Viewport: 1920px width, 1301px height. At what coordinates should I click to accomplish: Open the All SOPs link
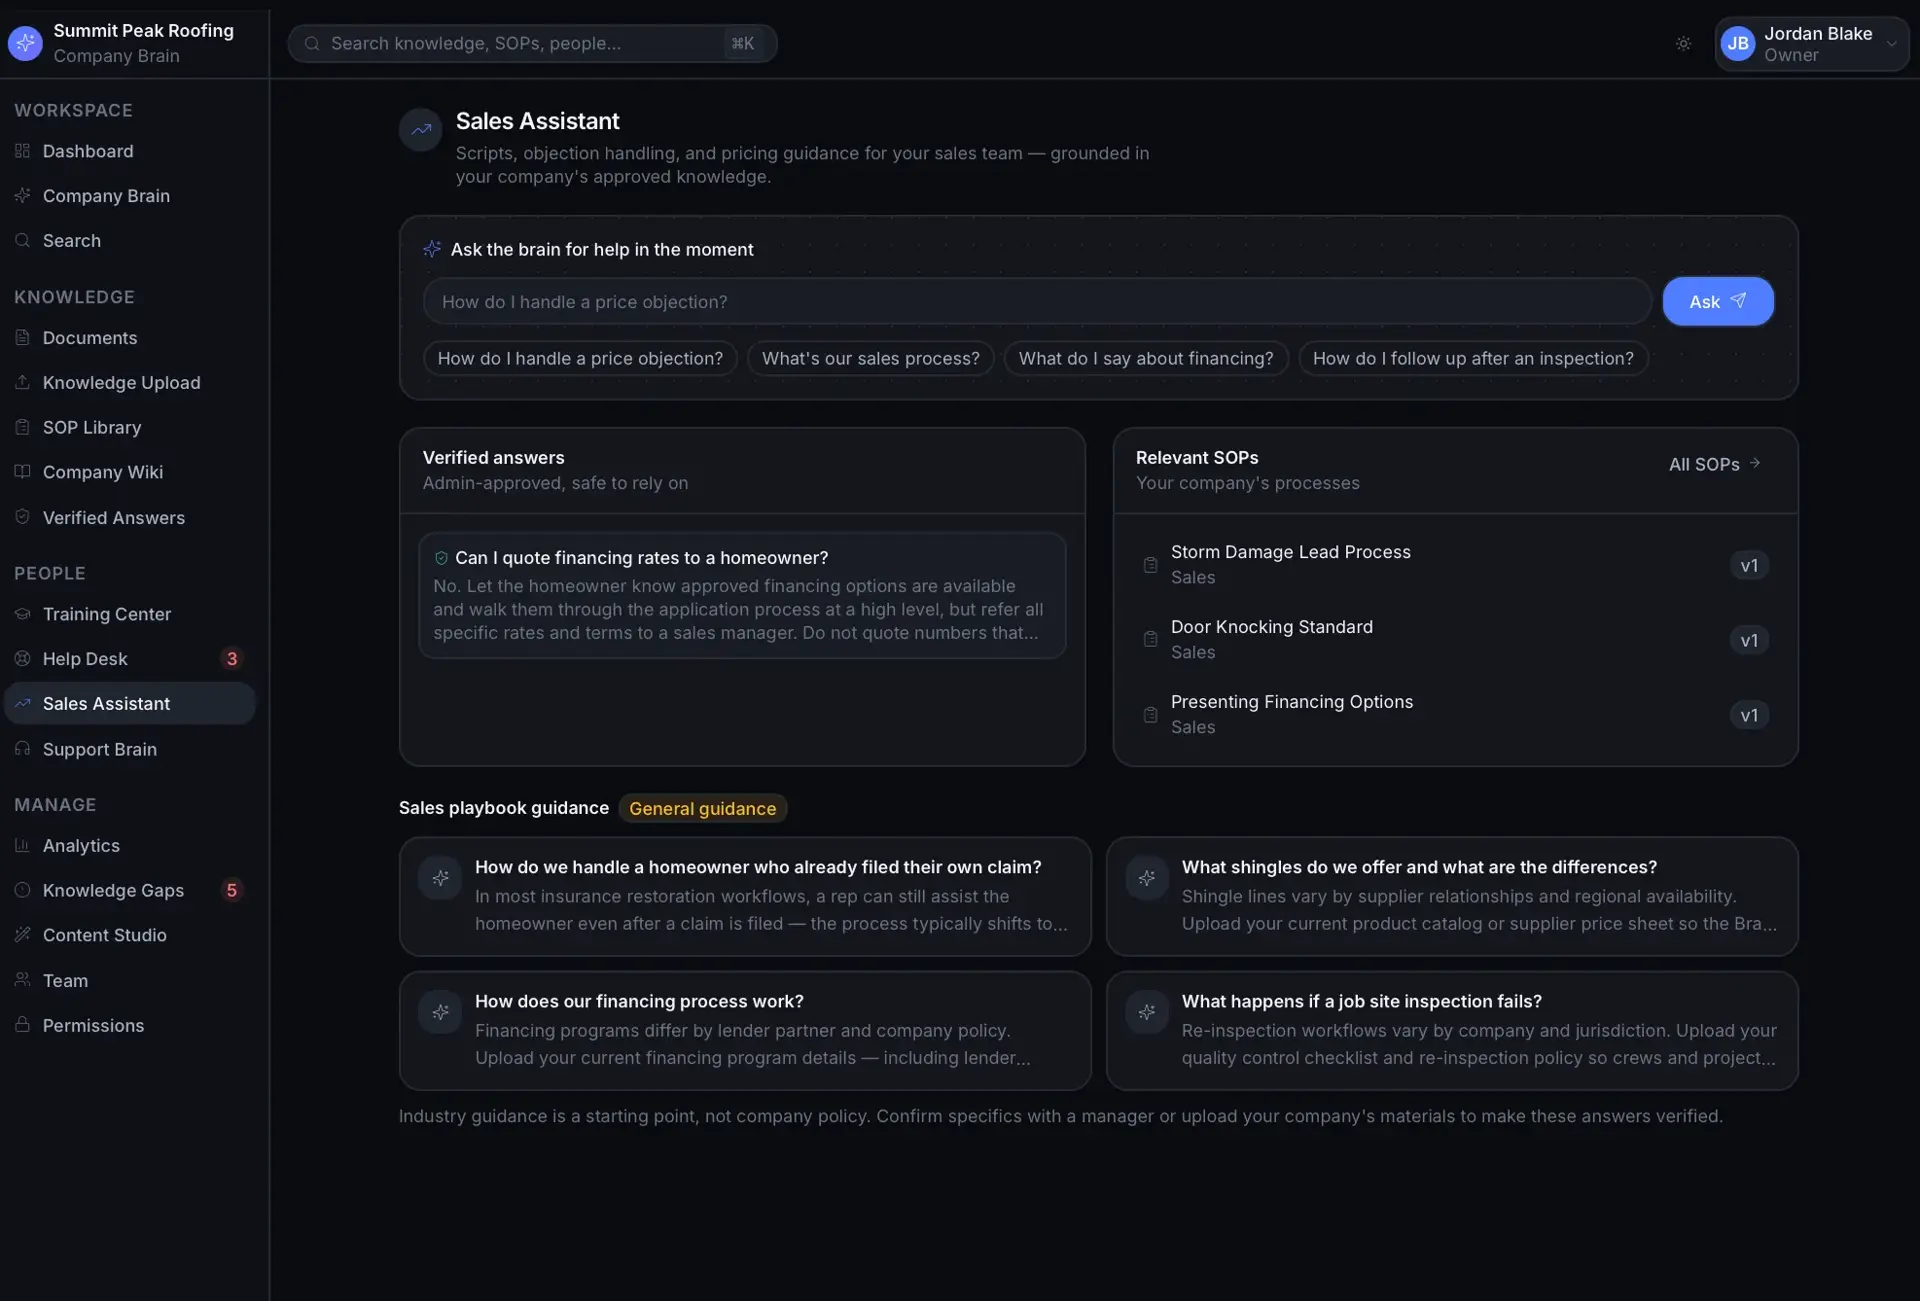click(1715, 464)
